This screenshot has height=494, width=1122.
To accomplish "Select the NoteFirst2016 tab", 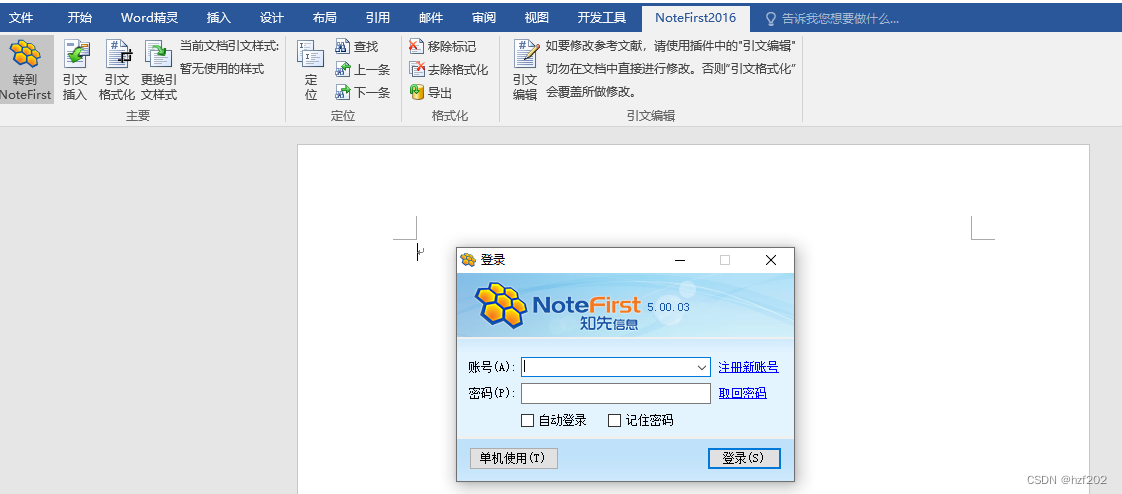I will pos(696,18).
